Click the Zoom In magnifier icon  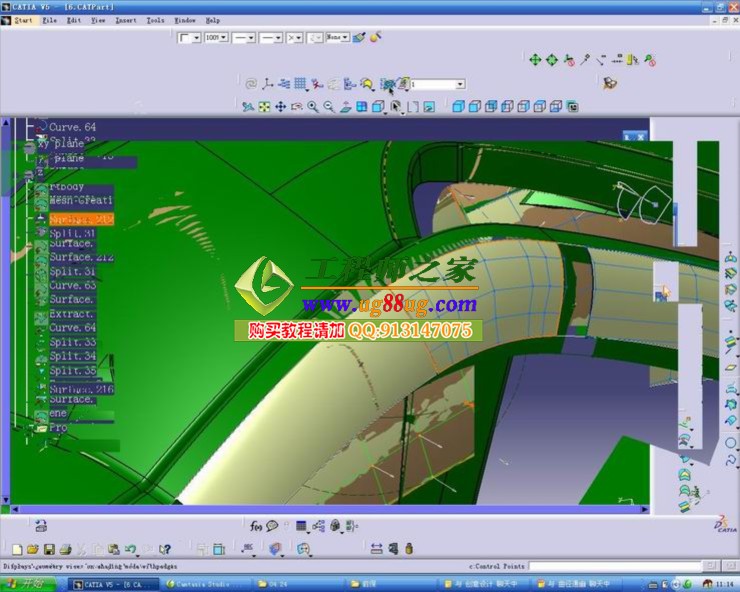click(312, 107)
